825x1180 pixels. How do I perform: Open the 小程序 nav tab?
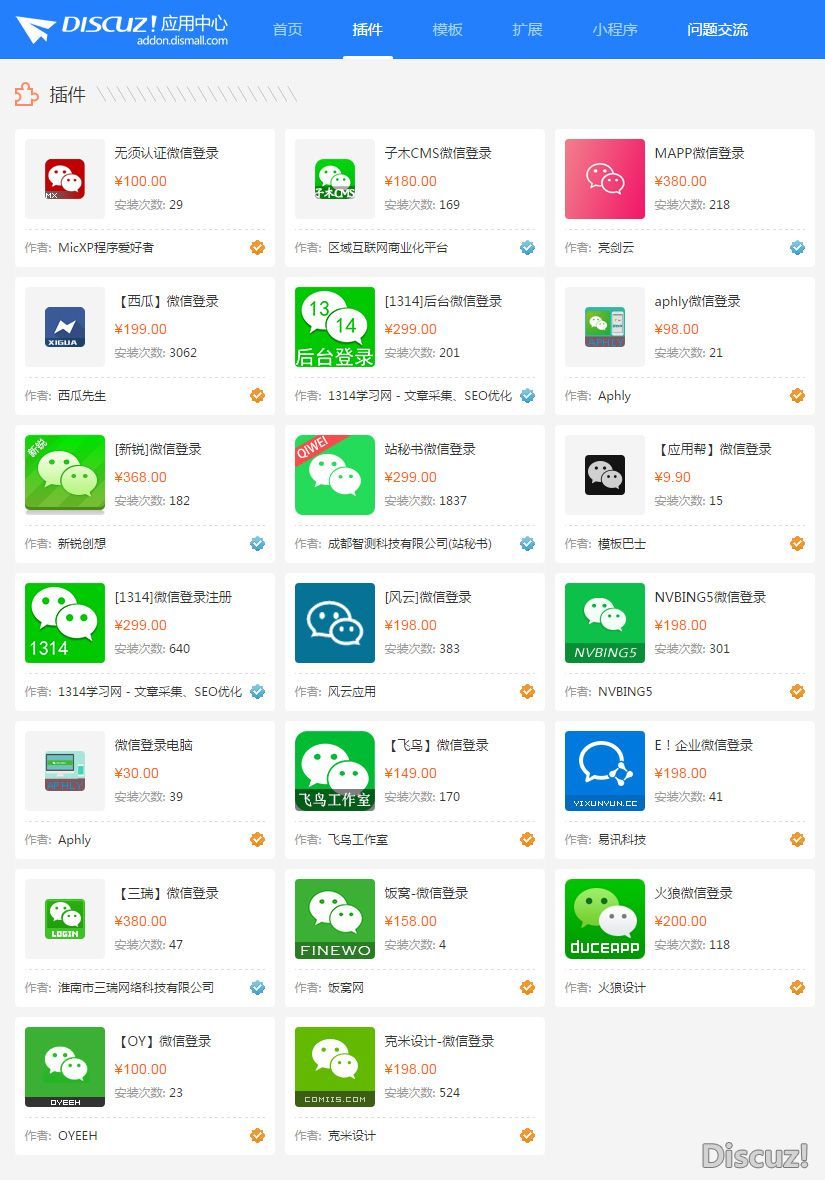click(x=615, y=29)
